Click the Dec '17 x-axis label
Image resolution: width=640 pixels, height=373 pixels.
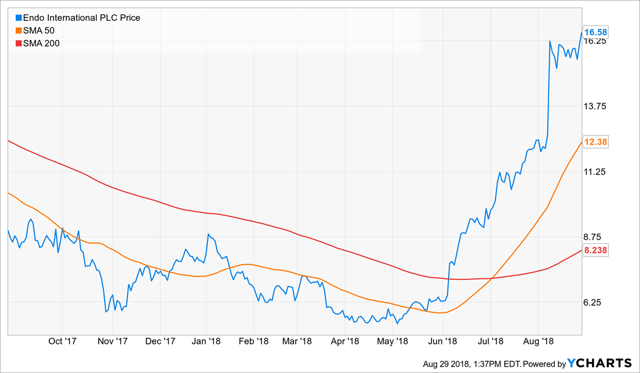point(160,341)
